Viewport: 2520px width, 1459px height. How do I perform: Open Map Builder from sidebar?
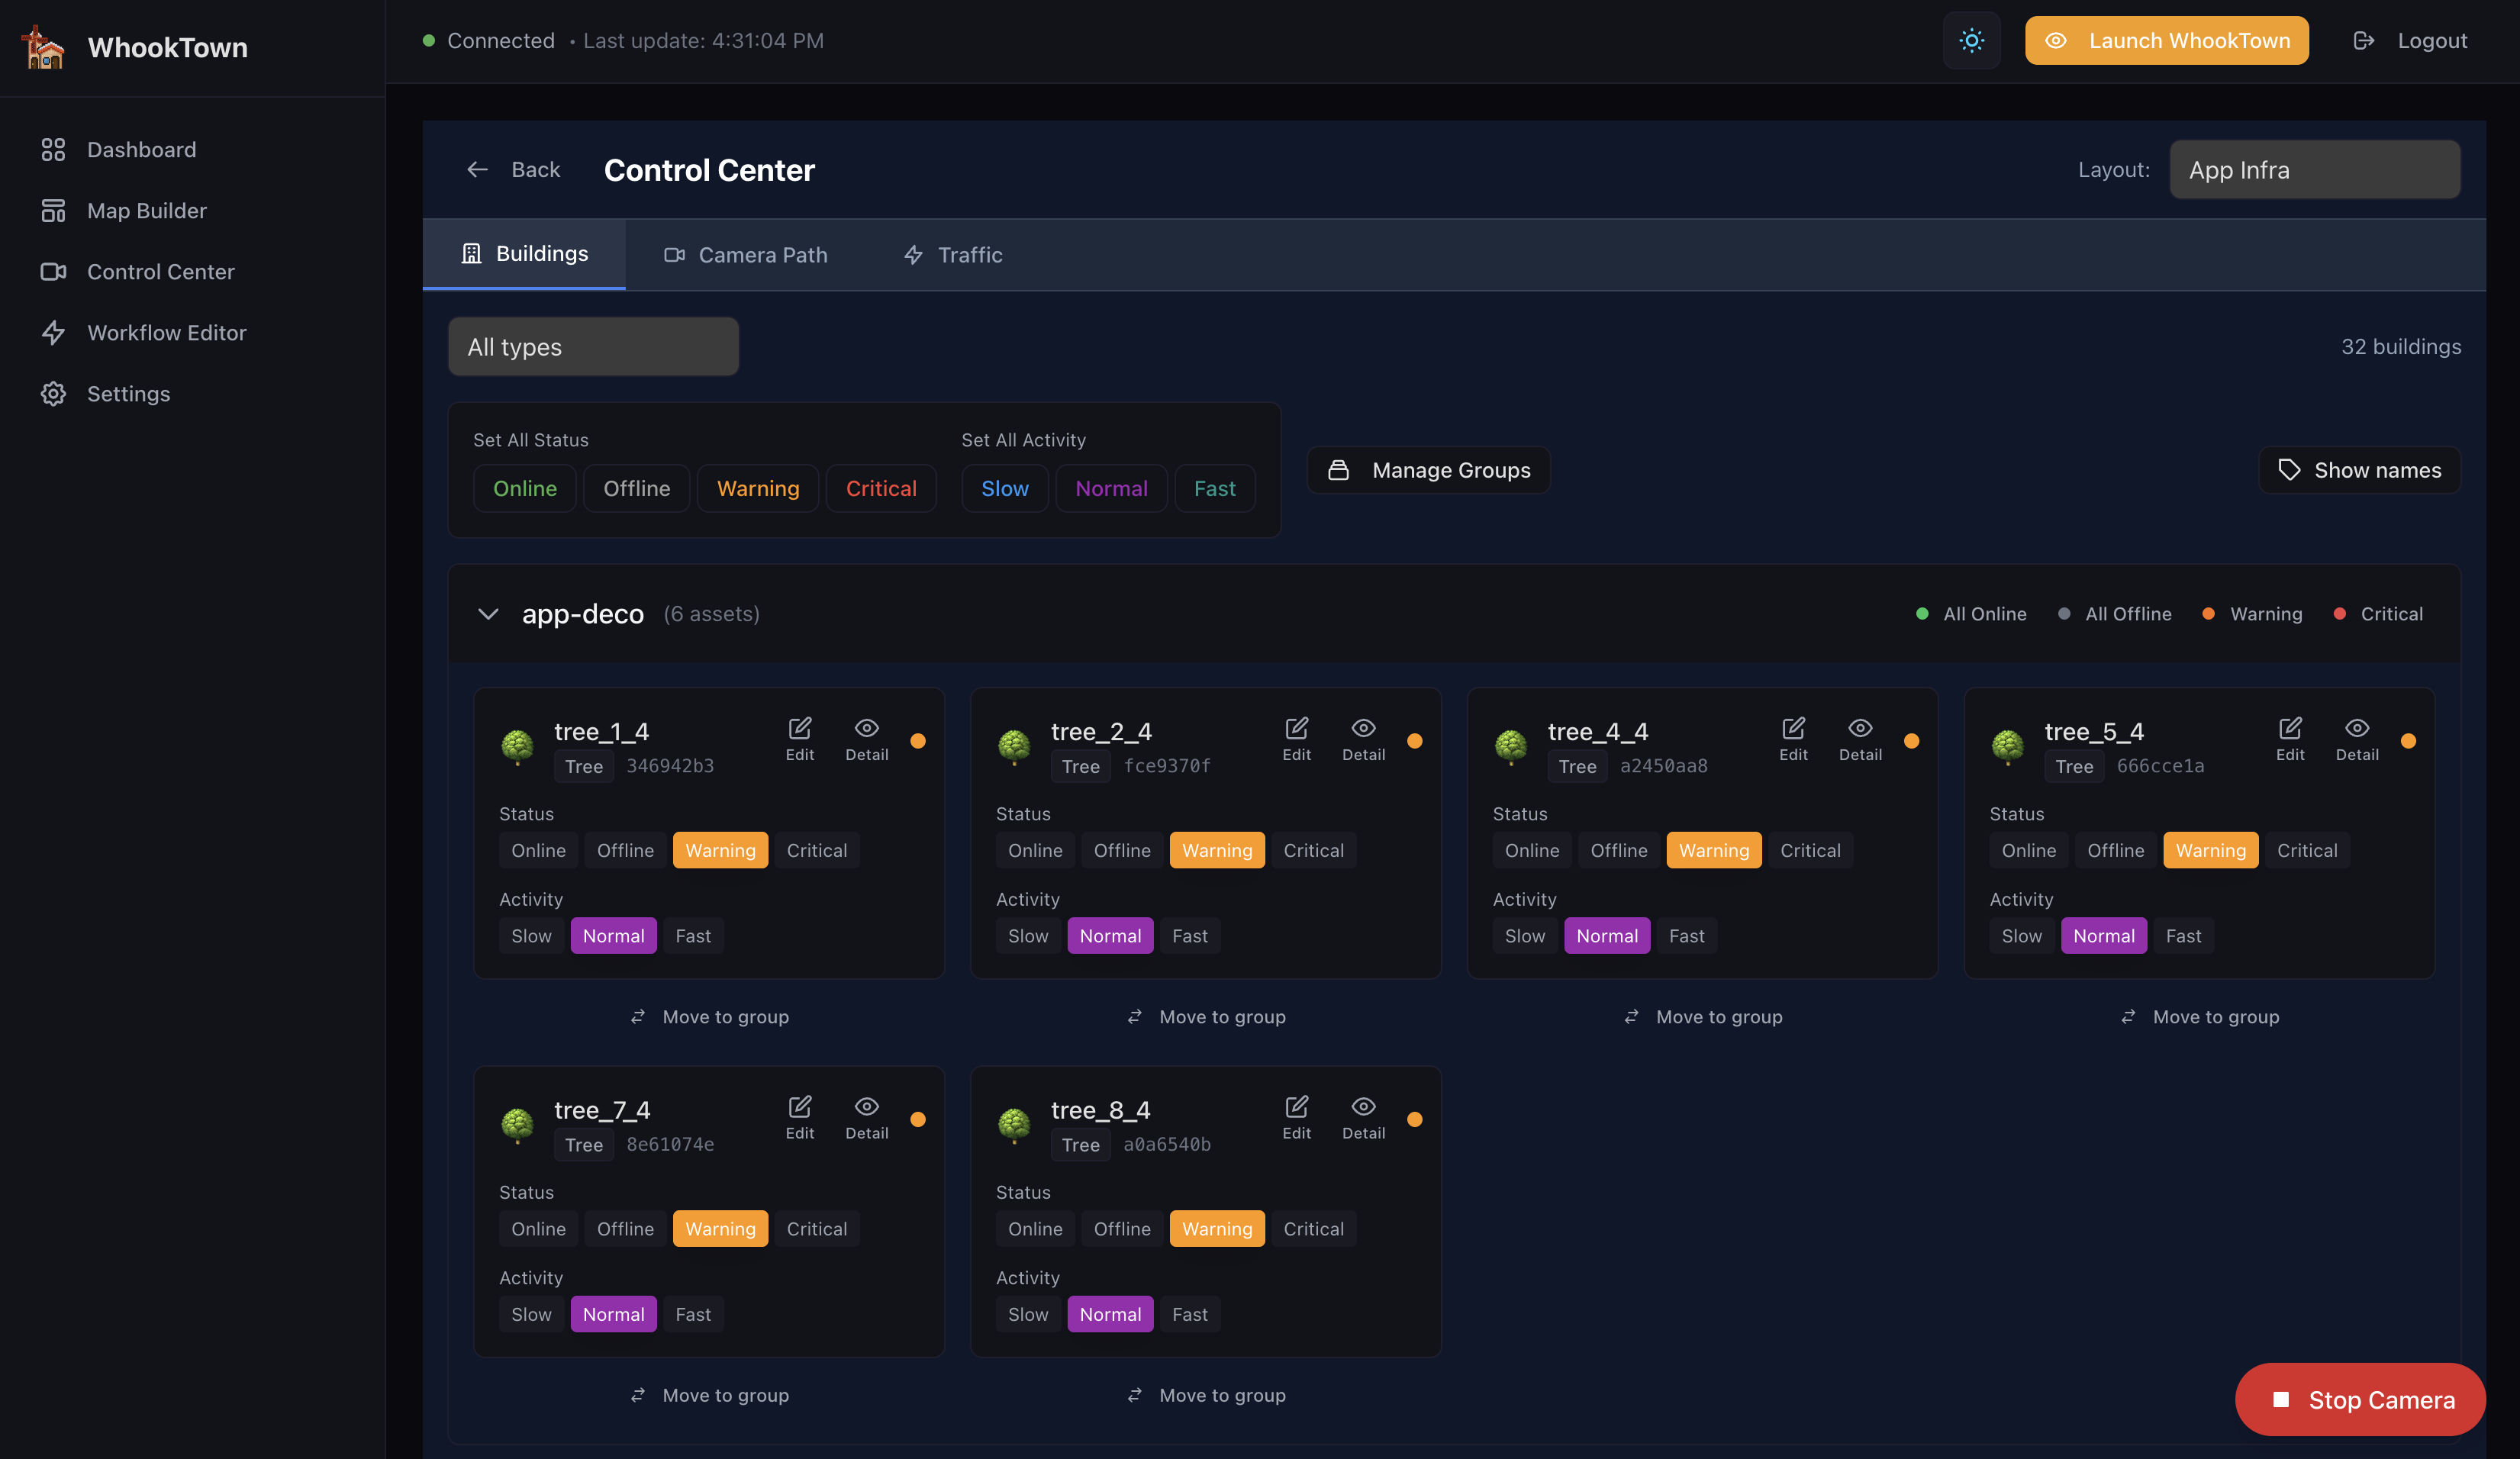[x=146, y=211]
